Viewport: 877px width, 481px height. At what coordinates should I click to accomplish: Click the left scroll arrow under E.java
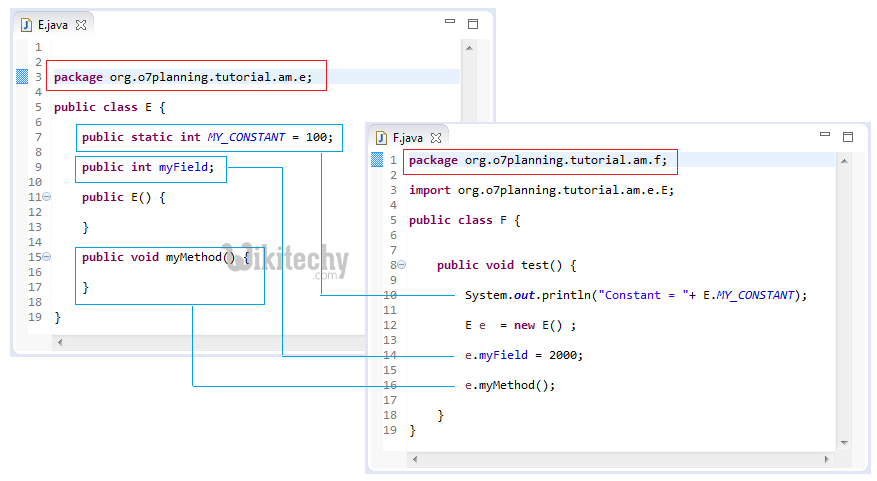[x=61, y=342]
